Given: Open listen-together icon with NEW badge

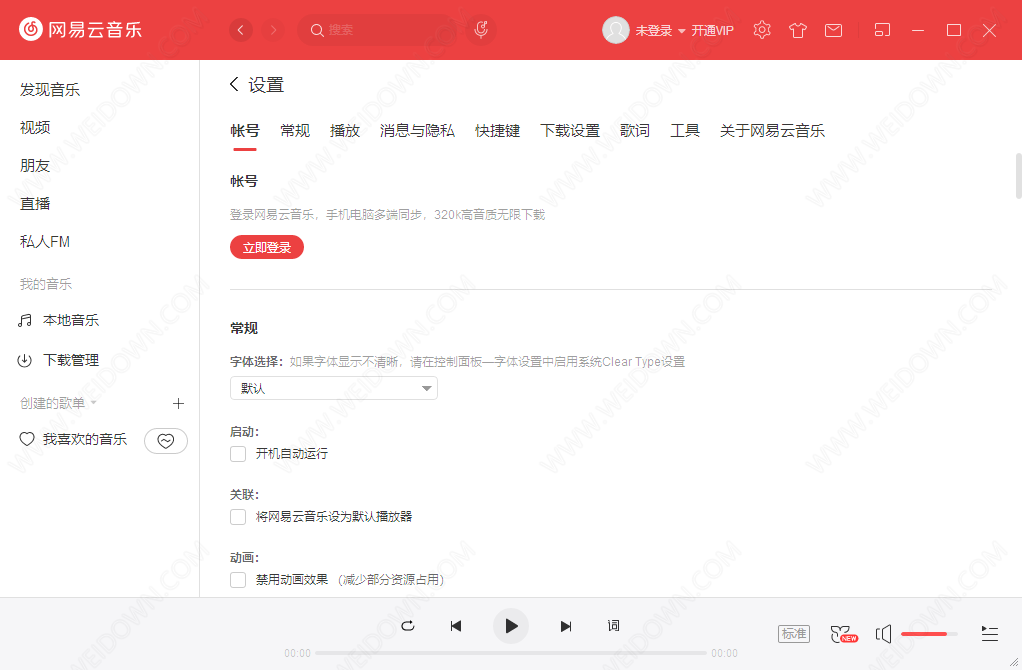Looking at the screenshot, I should click(843, 634).
